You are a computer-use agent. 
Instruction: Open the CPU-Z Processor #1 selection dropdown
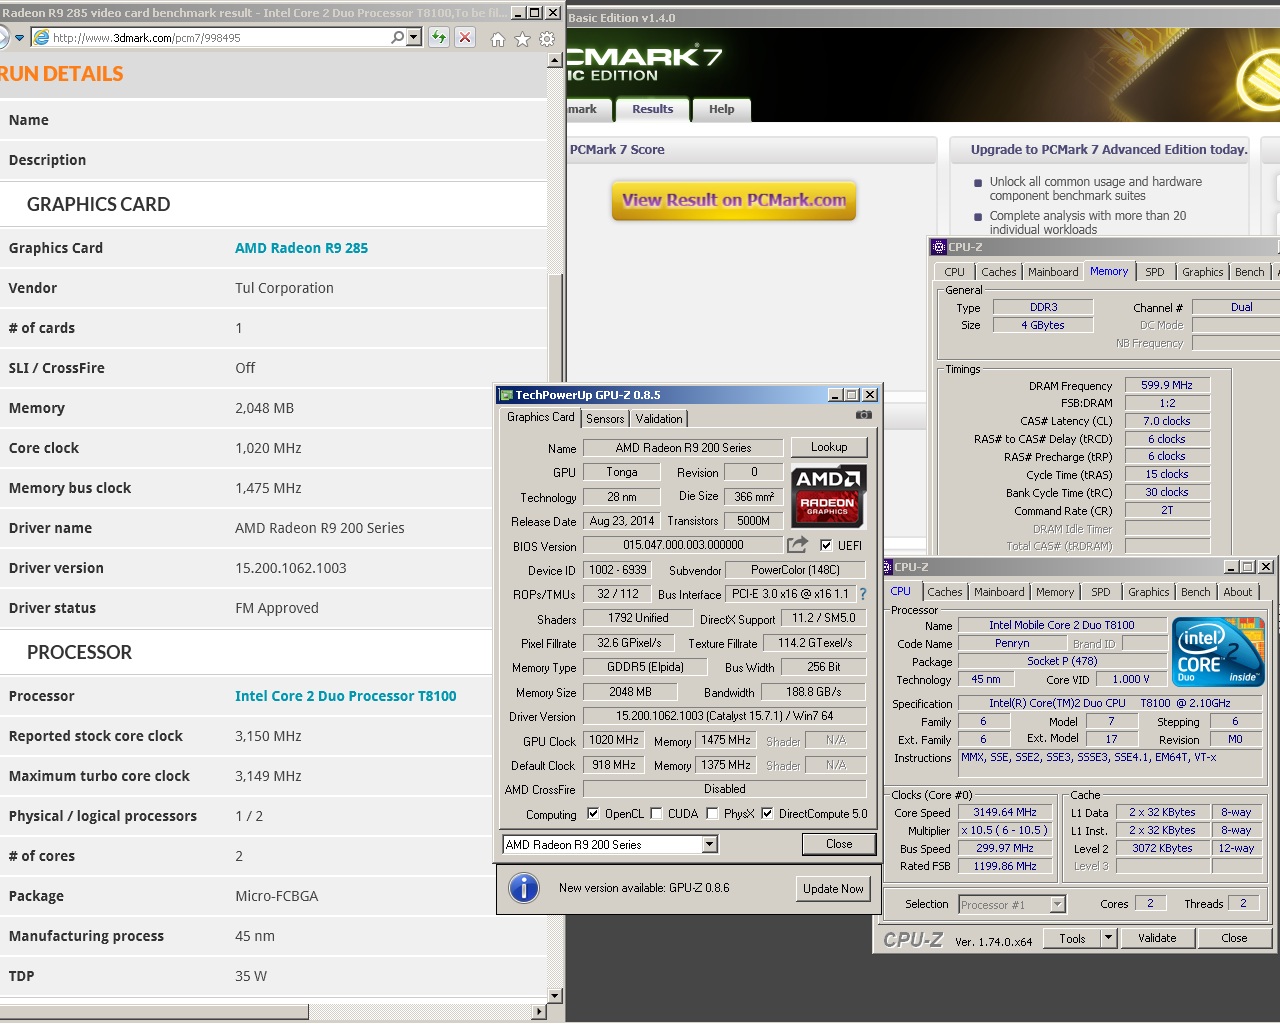[x=1058, y=905]
